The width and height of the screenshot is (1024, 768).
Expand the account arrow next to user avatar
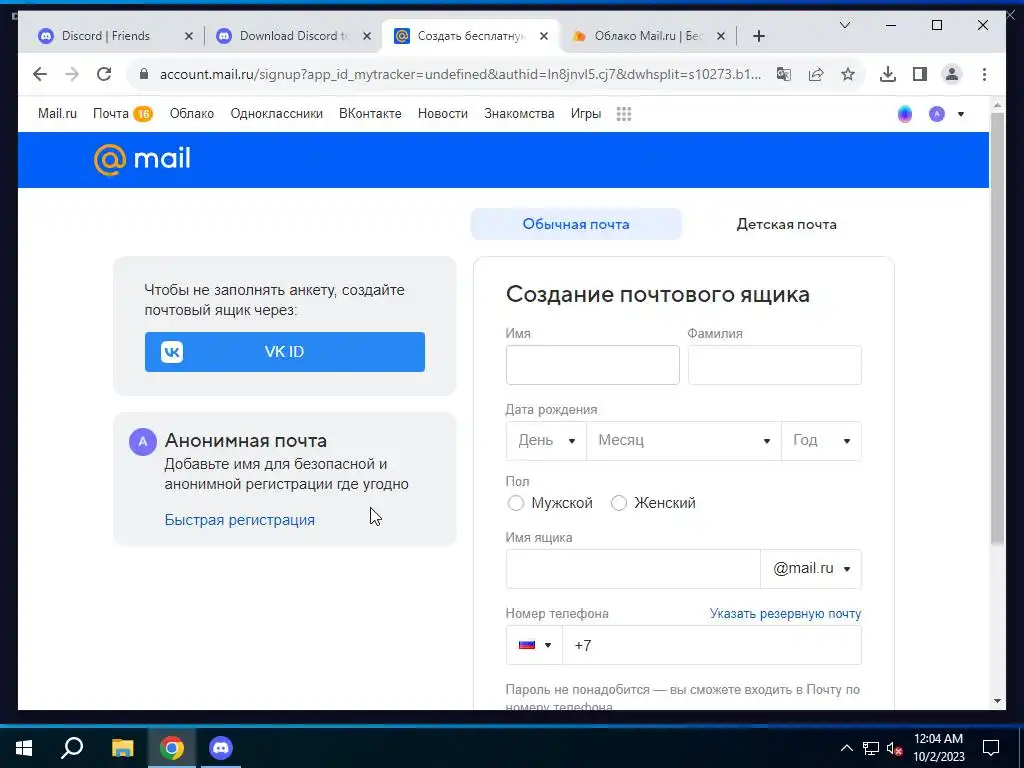click(x=961, y=114)
